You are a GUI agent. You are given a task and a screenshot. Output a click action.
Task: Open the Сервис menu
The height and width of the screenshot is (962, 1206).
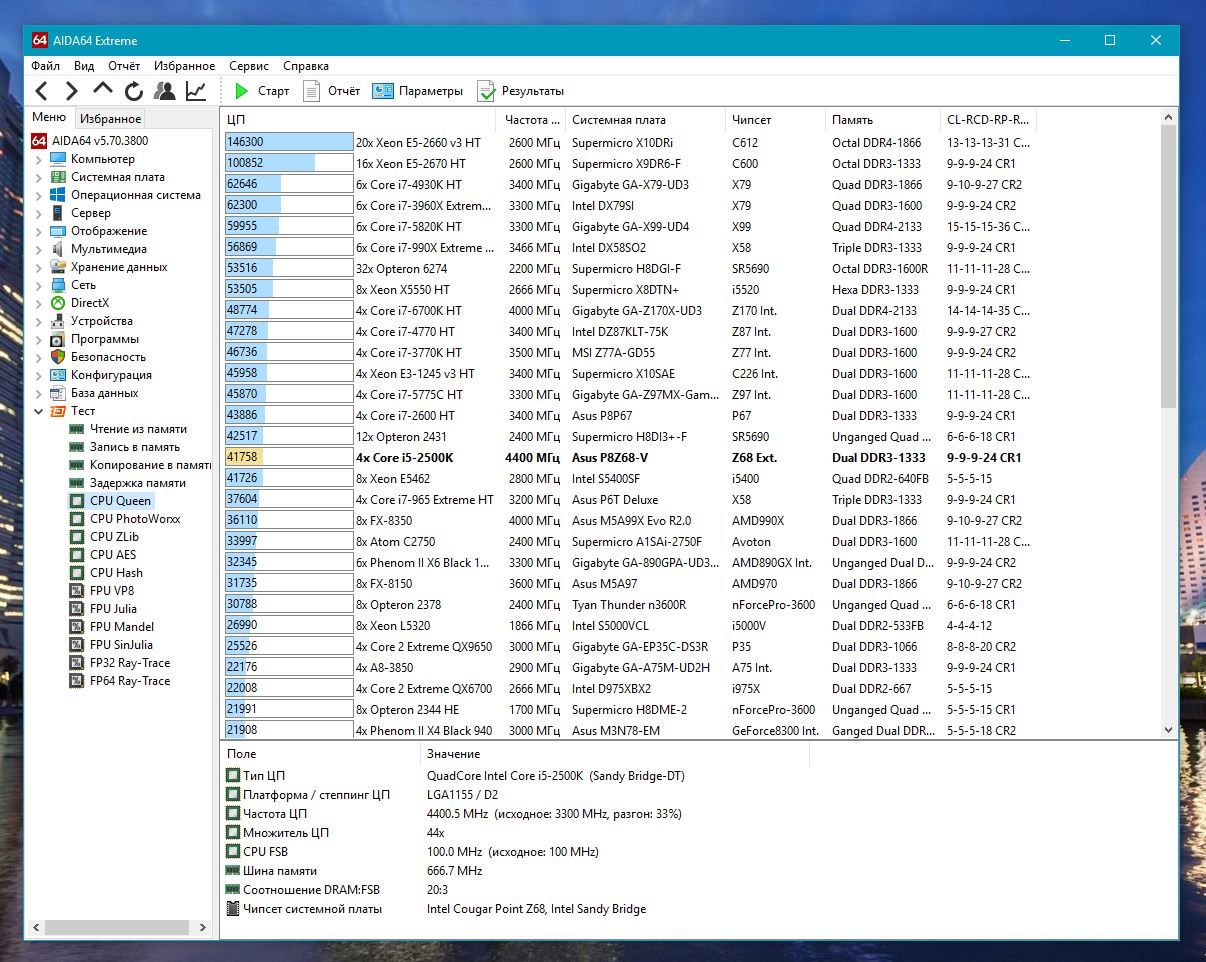click(248, 66)
